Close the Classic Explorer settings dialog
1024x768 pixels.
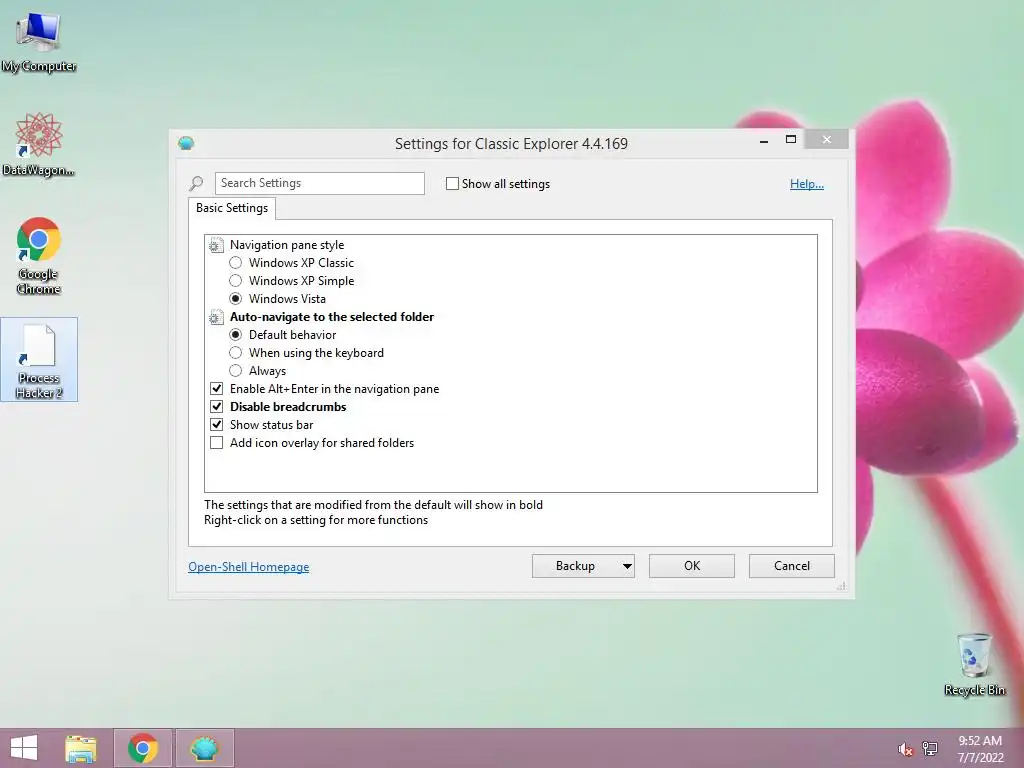pyautogui.click(x=827, y=139)
